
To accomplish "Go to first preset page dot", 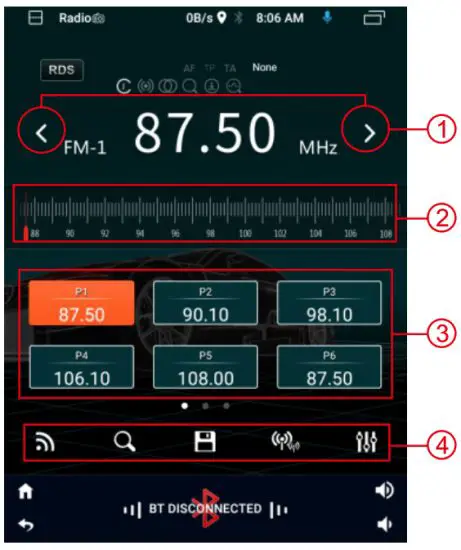I will point(185,406).
